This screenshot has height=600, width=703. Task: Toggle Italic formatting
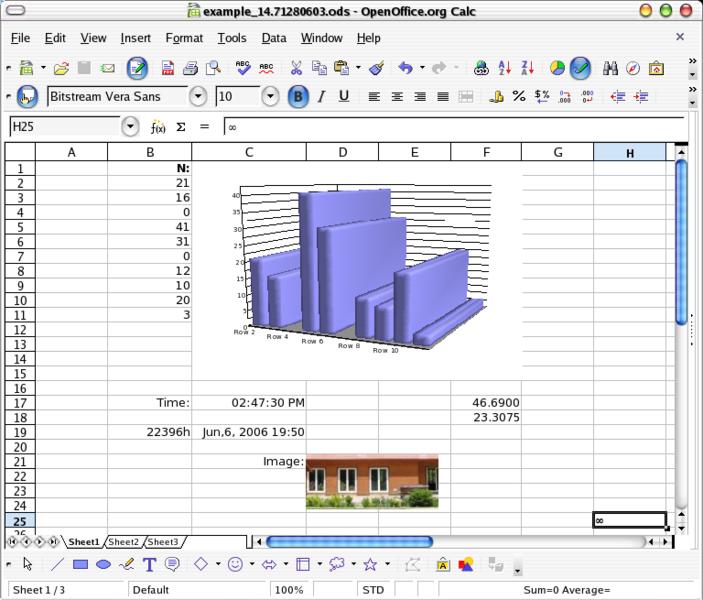pos(321,97)
